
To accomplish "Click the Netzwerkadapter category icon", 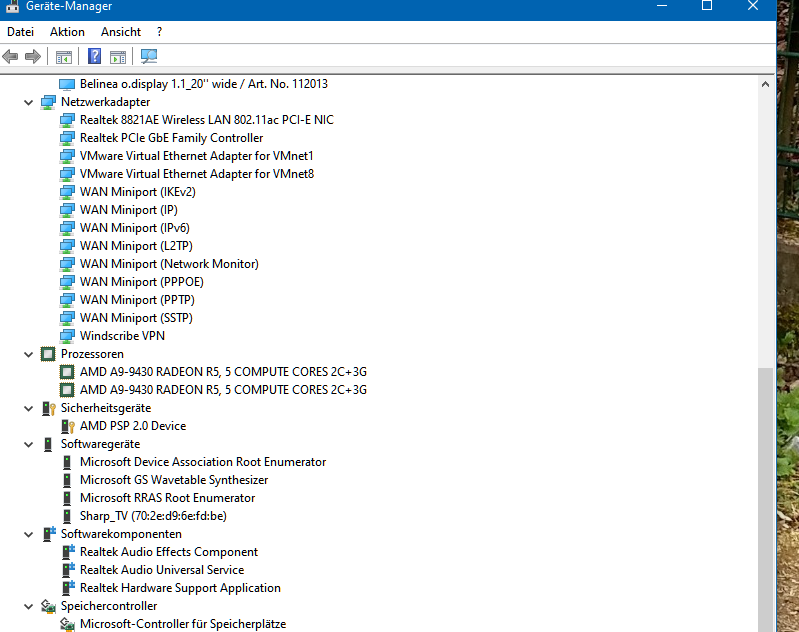I will coord(48,102).
